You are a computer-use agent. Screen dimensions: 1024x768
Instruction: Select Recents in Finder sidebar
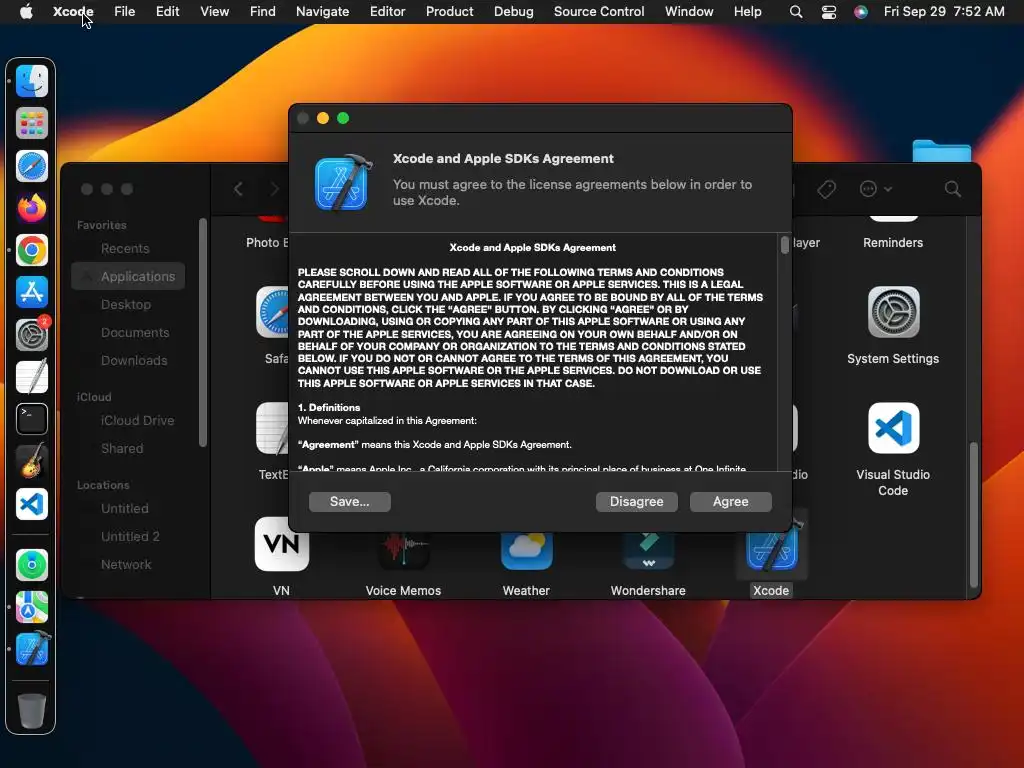click(125, 249)
